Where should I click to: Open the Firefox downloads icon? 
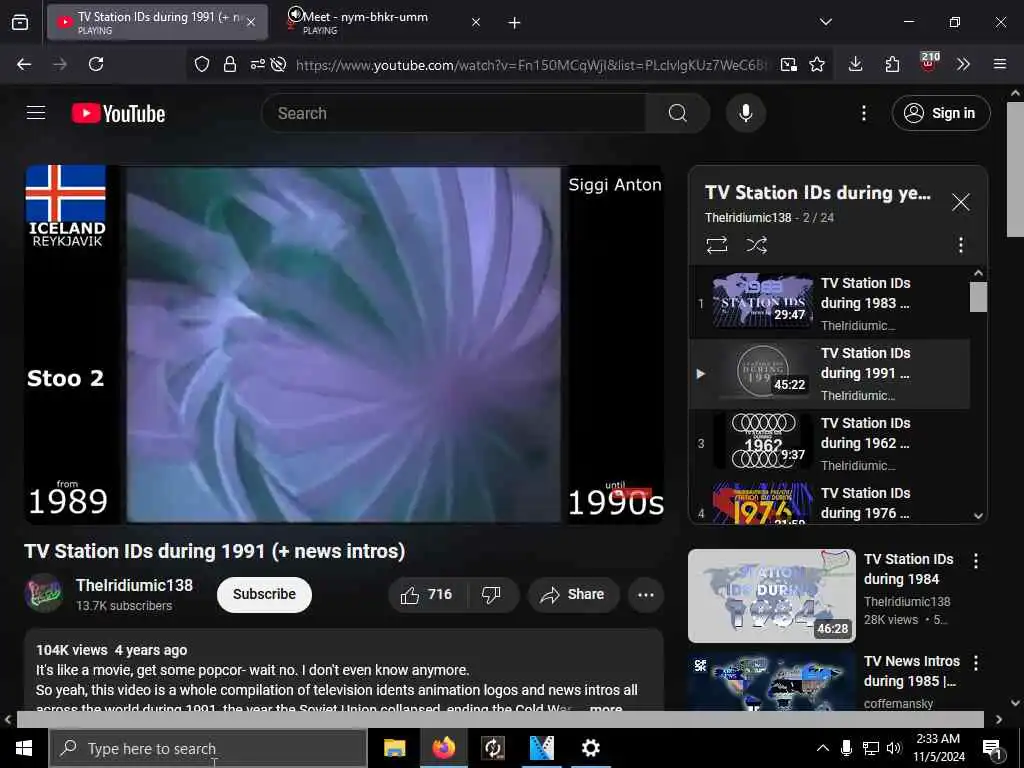(856, 64)
